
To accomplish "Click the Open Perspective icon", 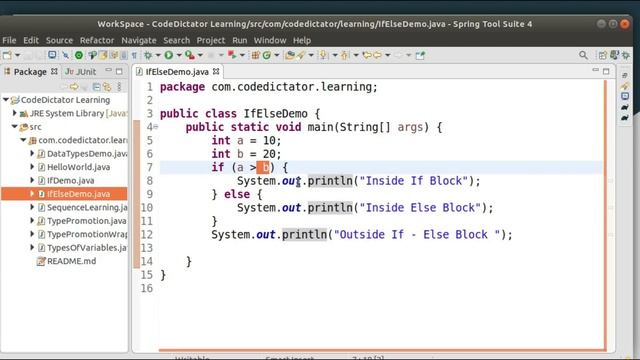I will click(x=602, y=56).
